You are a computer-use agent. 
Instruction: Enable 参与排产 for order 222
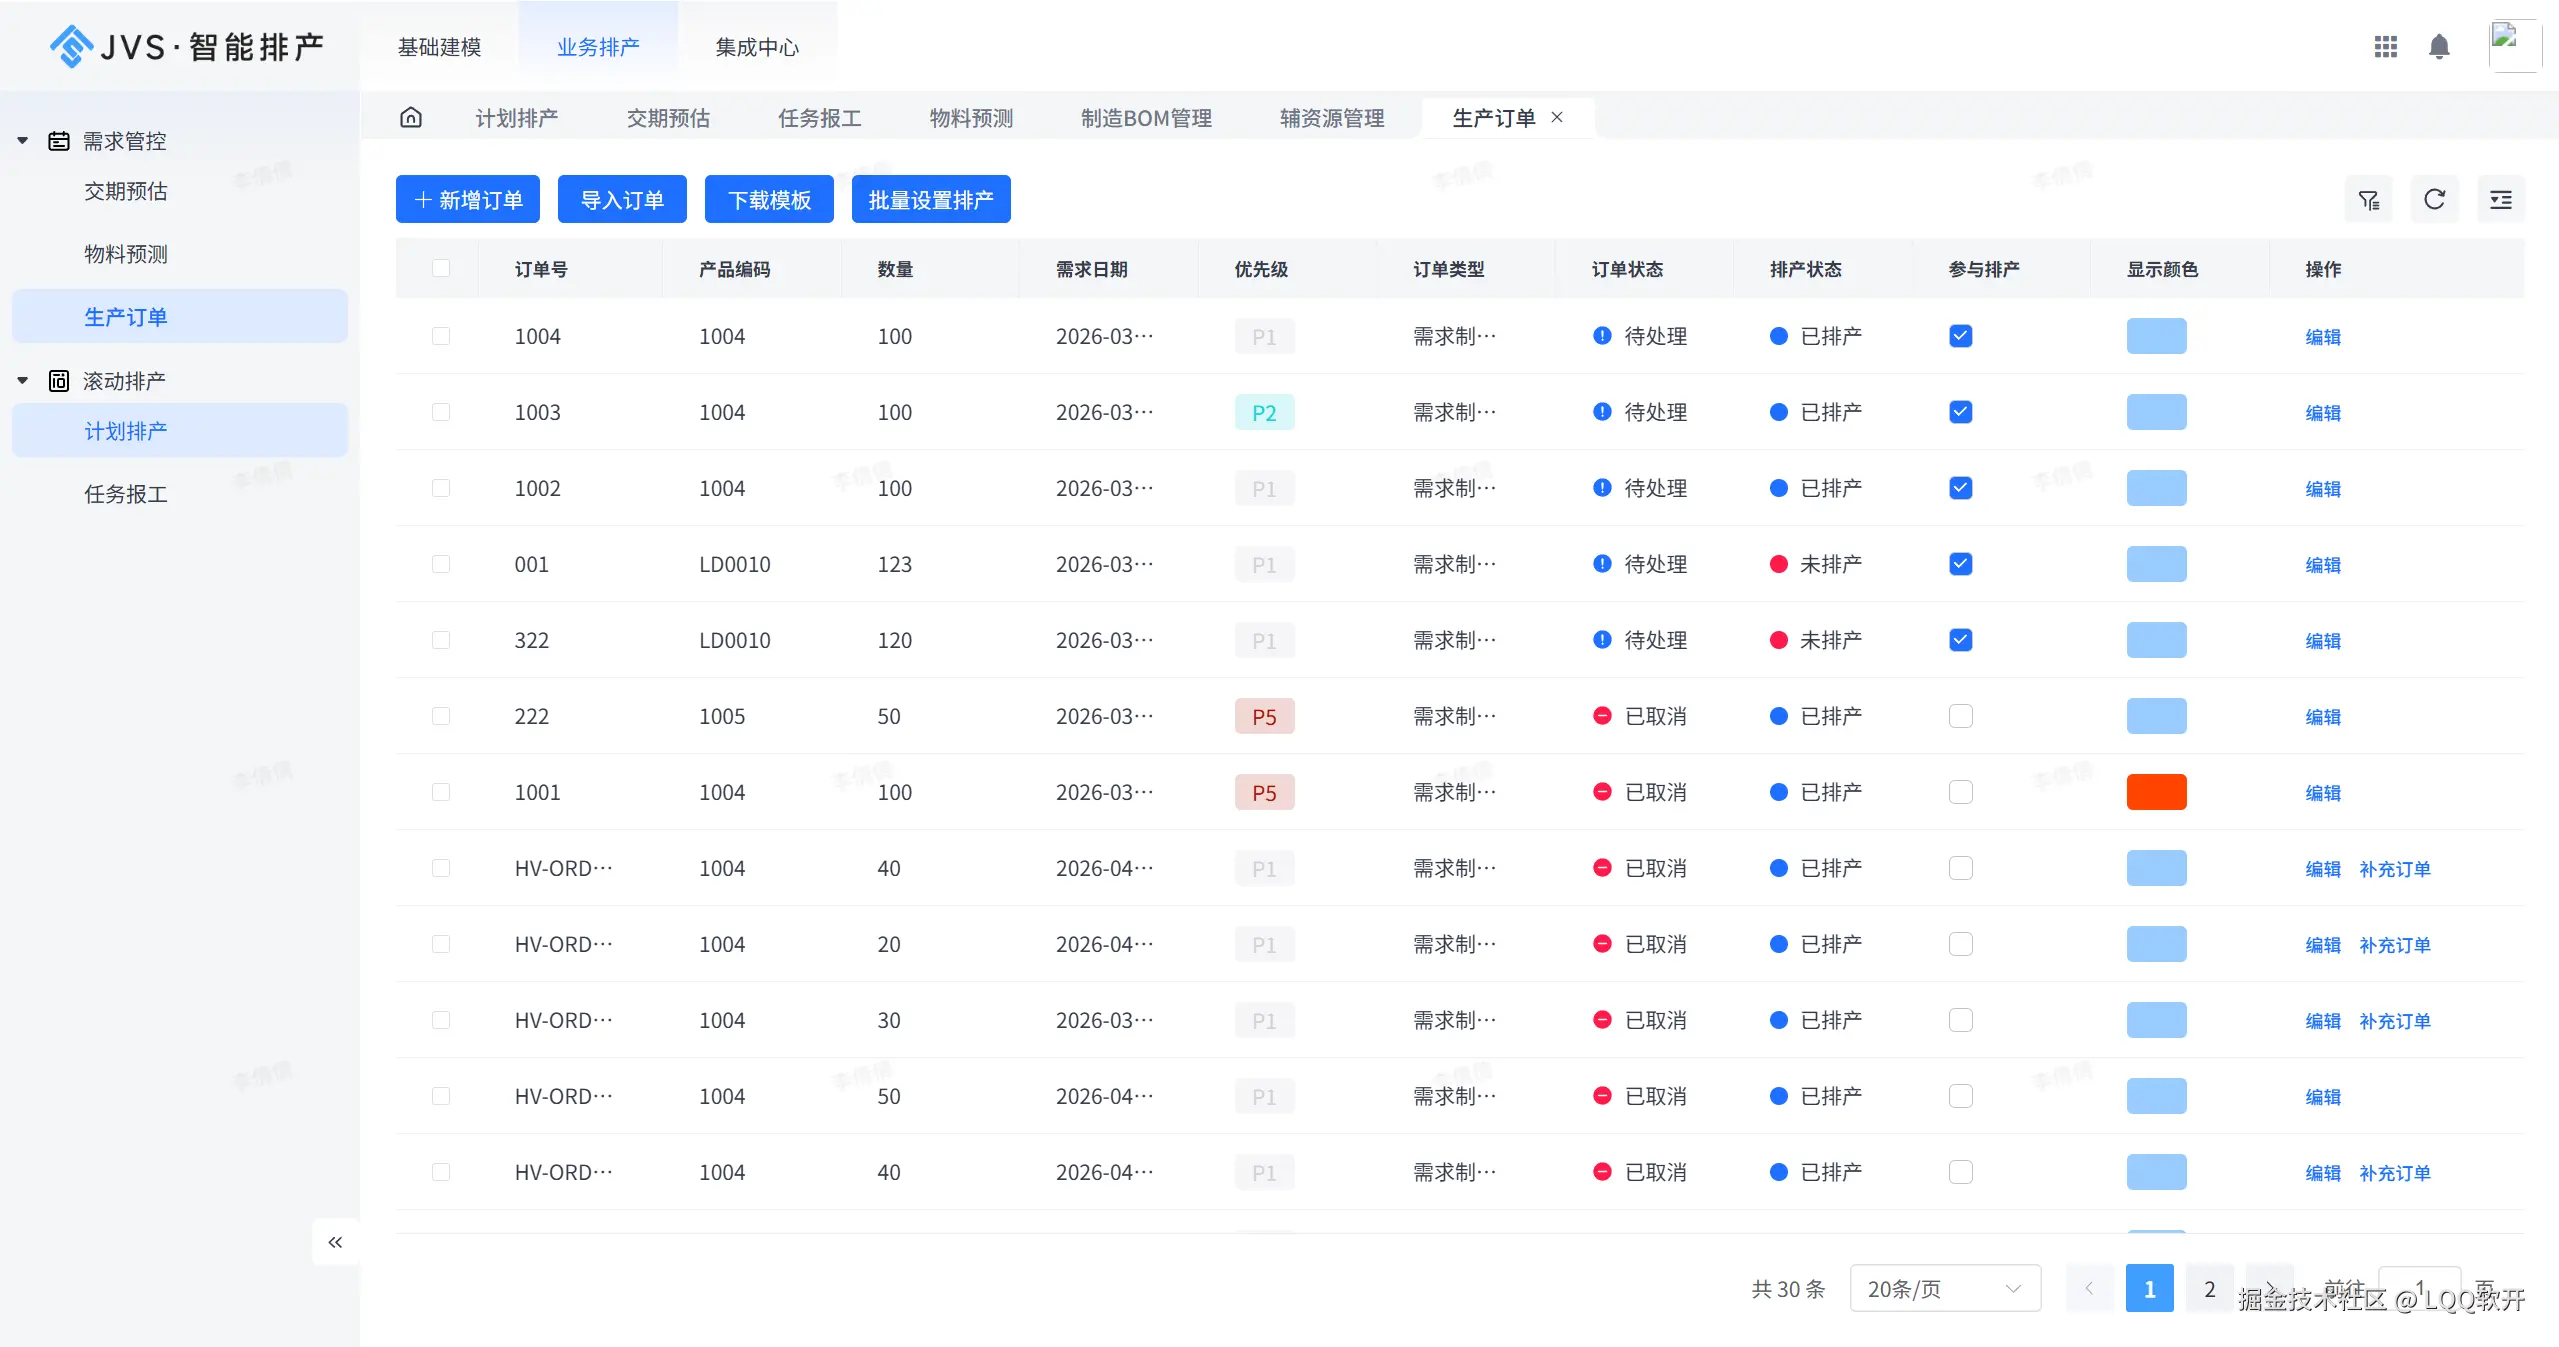[1959, 716]
